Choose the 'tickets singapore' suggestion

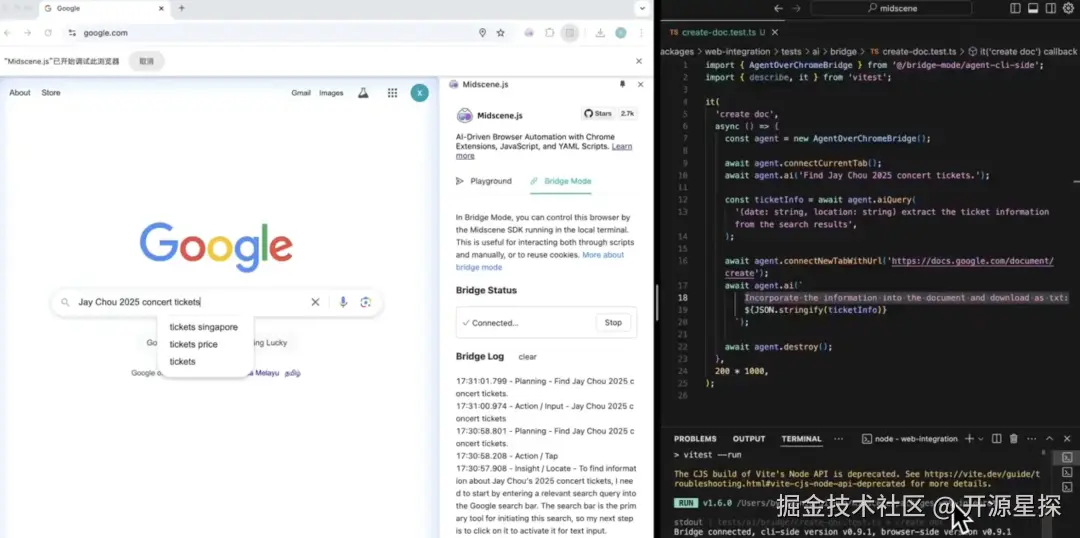(204, 327)
